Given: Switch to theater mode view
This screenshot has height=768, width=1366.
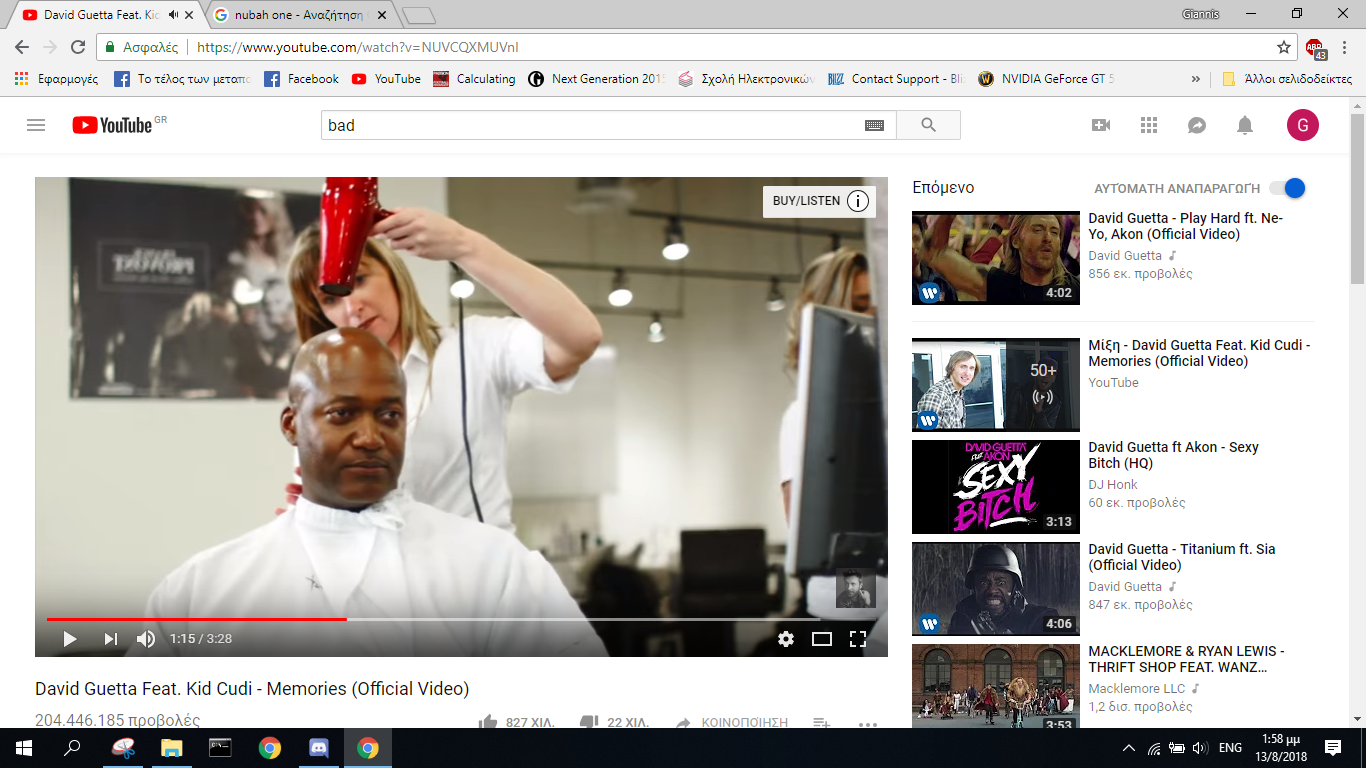Looking at the screenshot, I should point(822,639).
